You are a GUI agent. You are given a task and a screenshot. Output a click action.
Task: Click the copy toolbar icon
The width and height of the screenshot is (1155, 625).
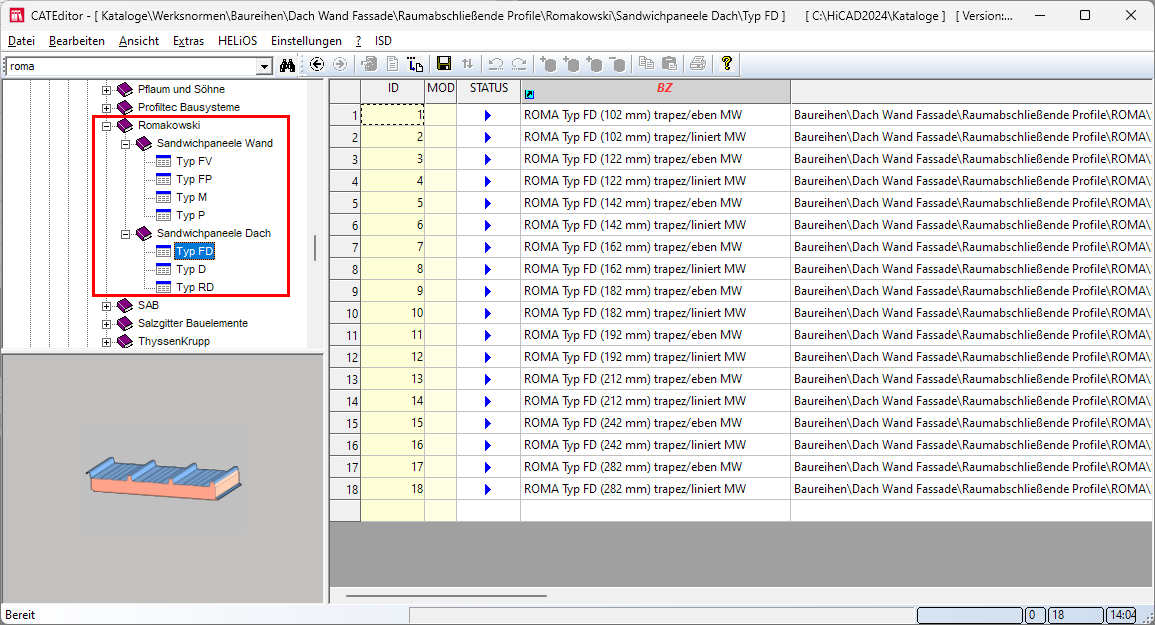pos(646,64)
